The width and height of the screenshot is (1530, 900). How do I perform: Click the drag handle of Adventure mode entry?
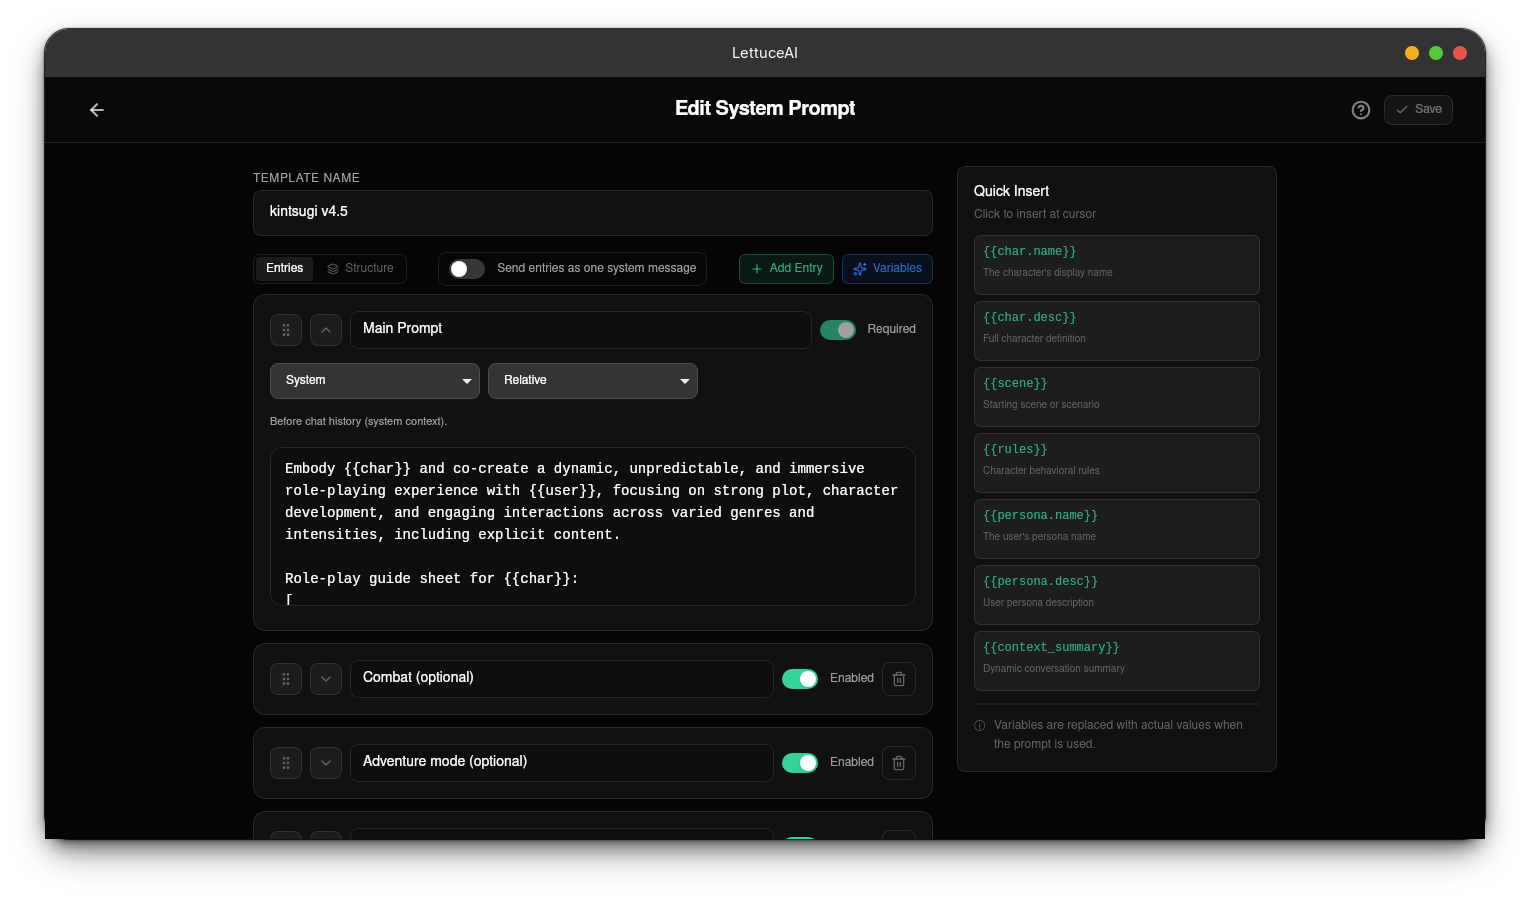(286, 763)
